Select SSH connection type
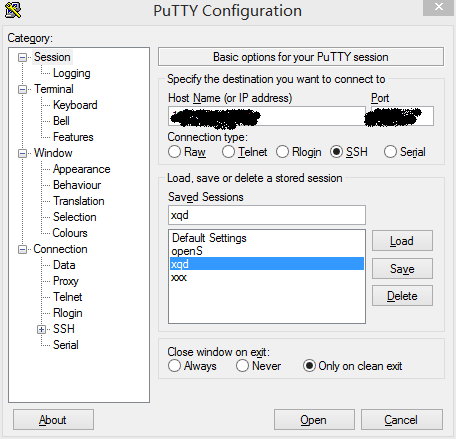The height and width of the screenshot is (439, 456). coord(349,152)
